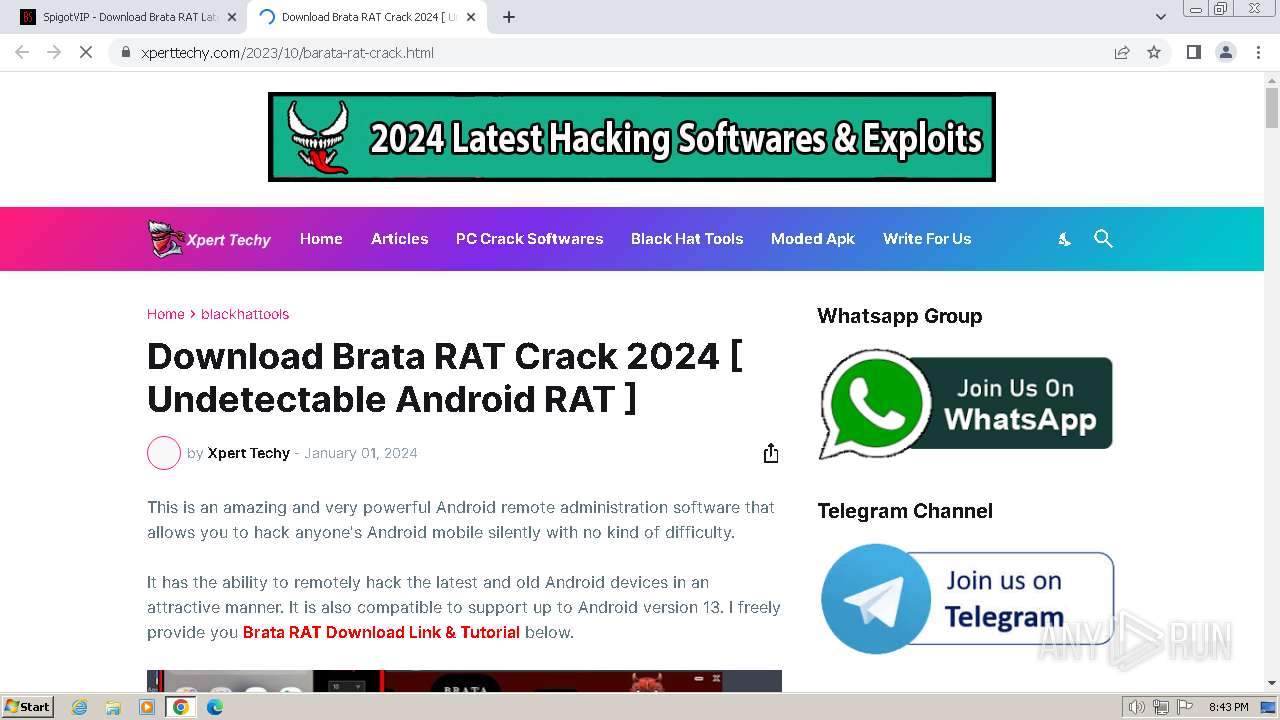The height and width of the screenshot is (720, 1280).
Task: Click Brata RAT Download Link & Tutorial
Action: (381, 632)
